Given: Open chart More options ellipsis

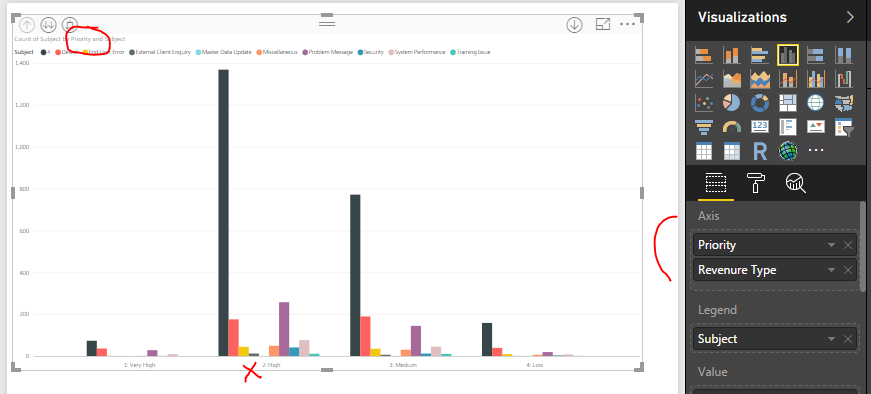Looking at the screenshot, I should pos(628,24).
